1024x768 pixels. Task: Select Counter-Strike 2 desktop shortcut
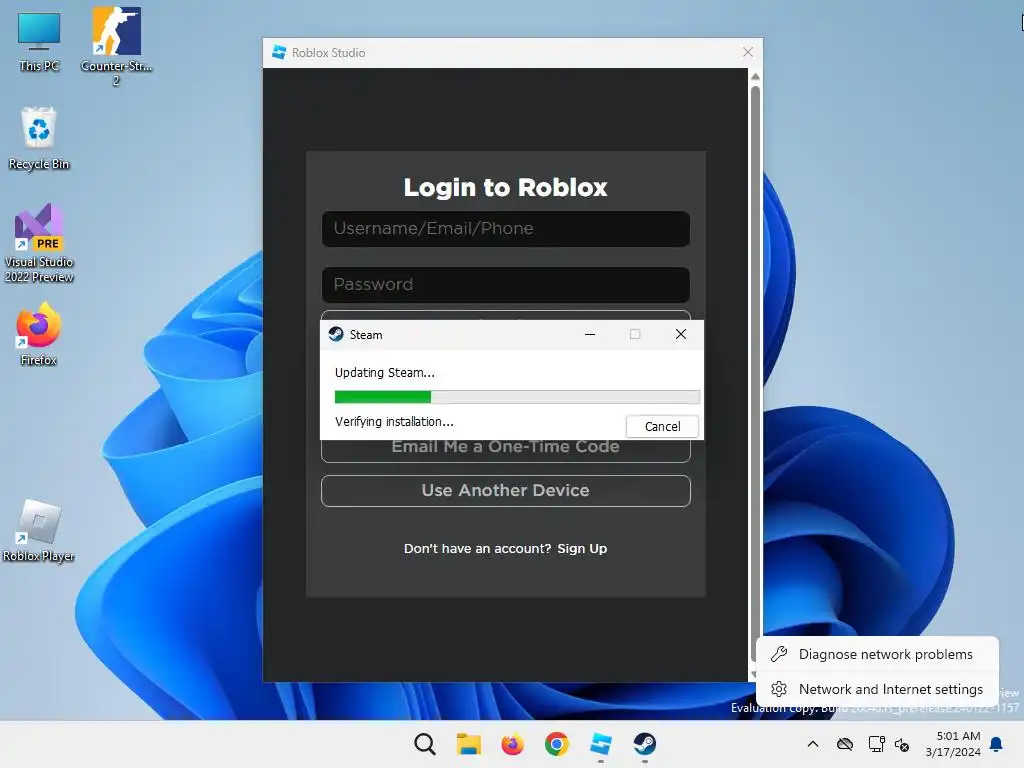pos(116,46)
